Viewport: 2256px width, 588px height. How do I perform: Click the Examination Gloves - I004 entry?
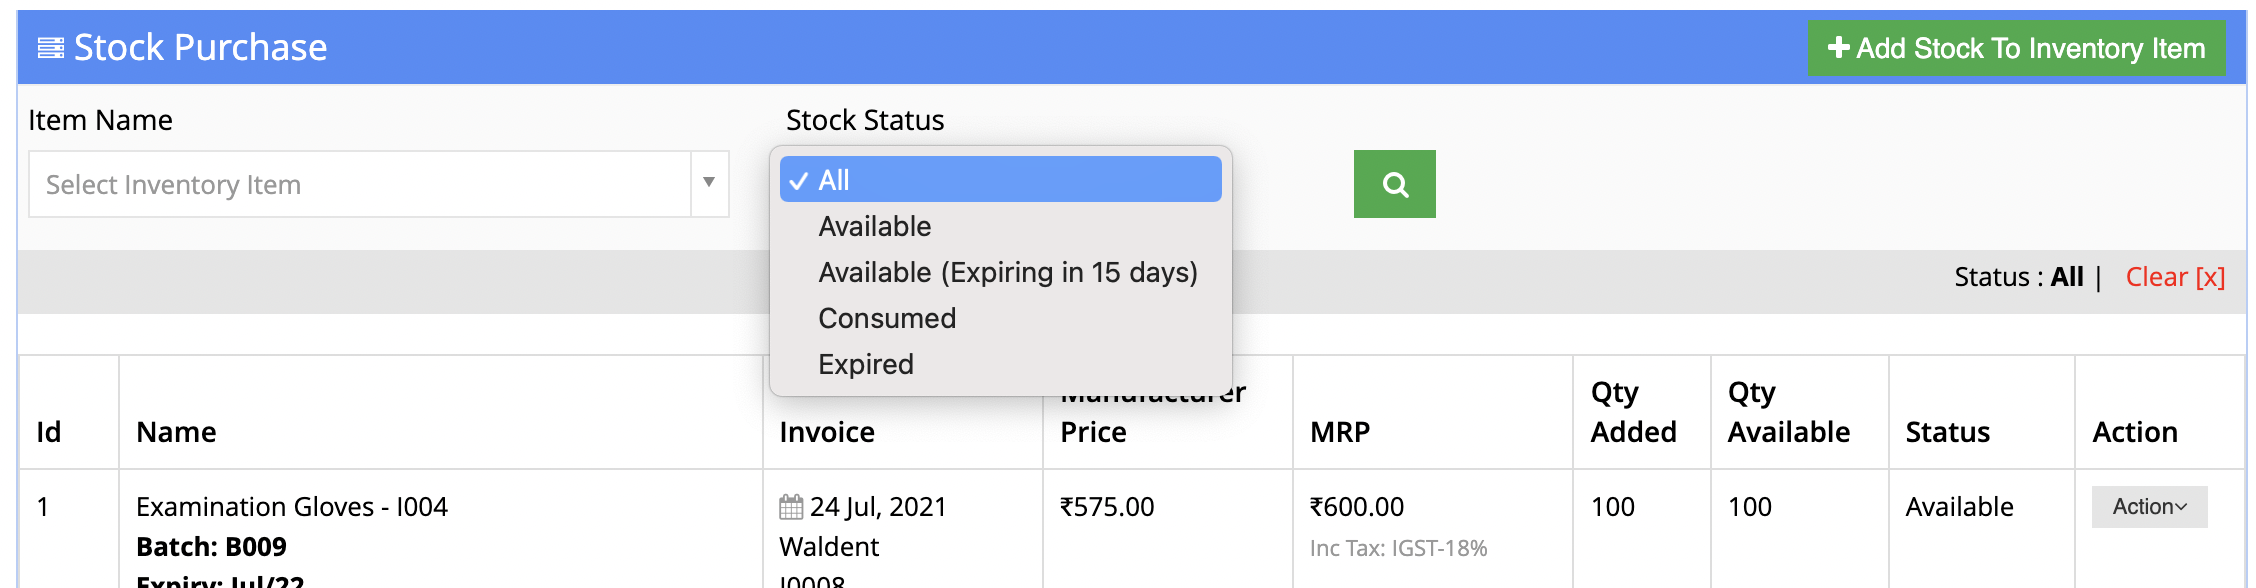click(x=292, y=507)
